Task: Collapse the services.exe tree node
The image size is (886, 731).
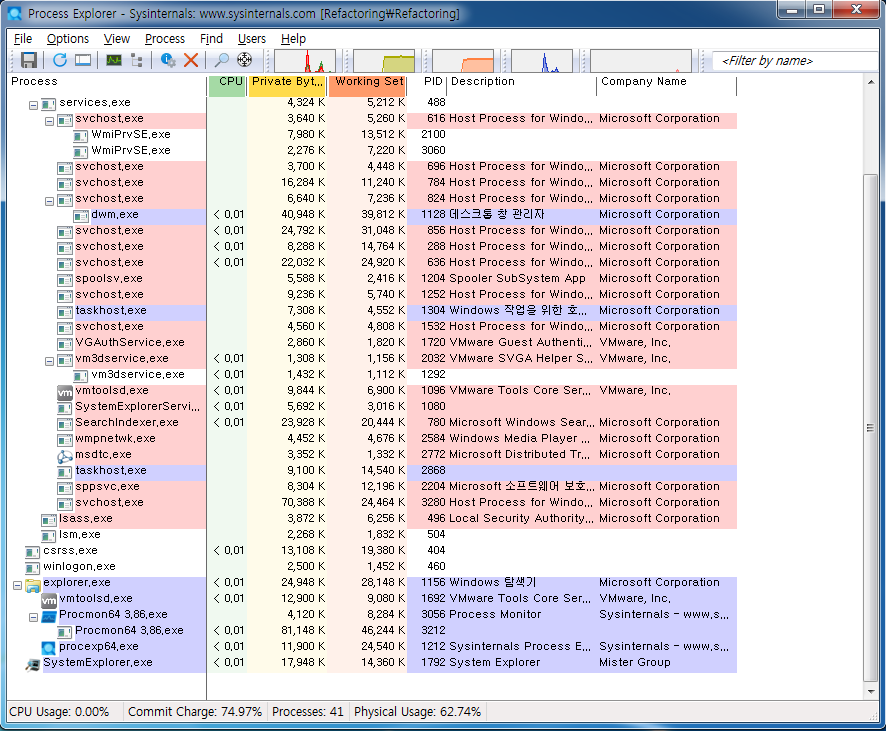Action: (33, 105)
